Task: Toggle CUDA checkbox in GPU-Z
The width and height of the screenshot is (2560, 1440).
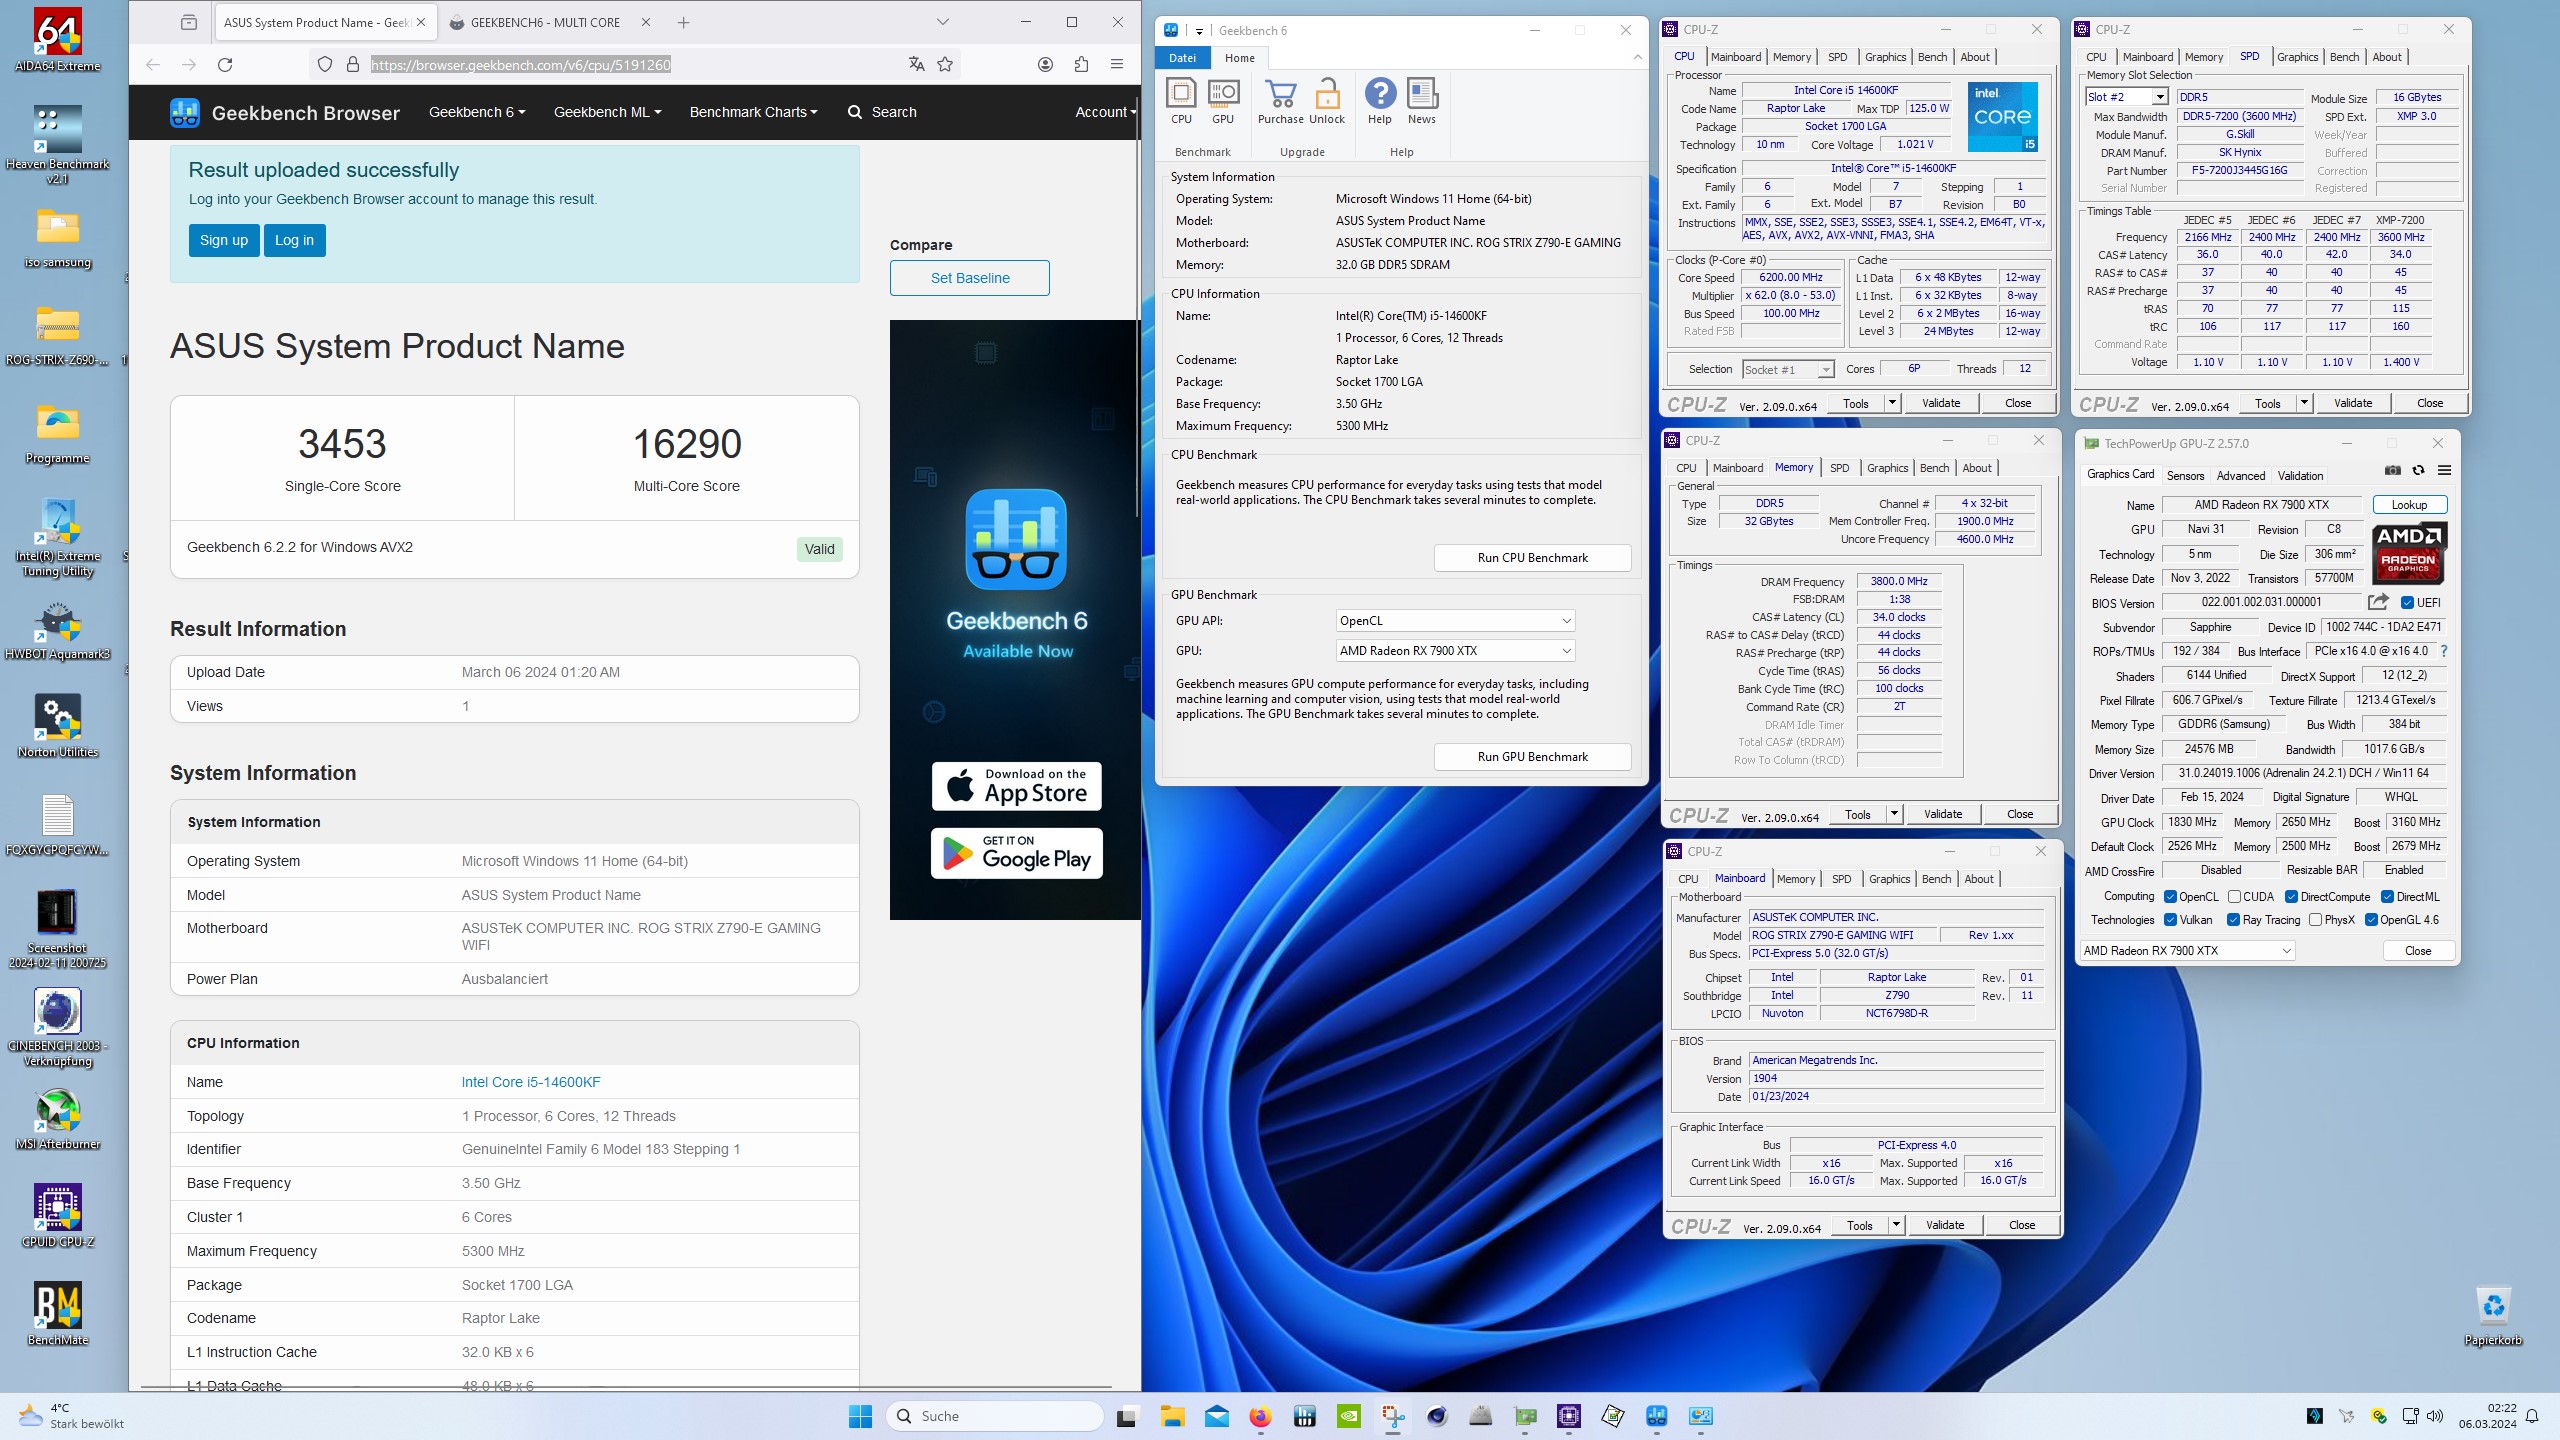Action: coord(2234,897)
